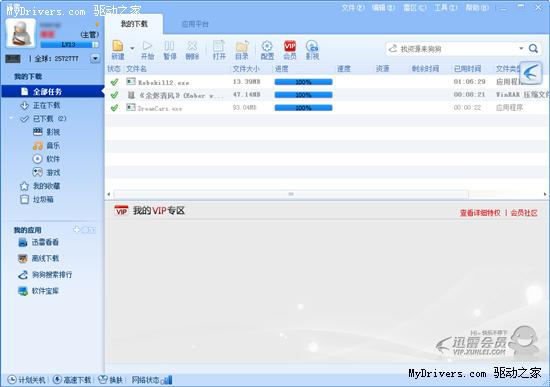Open the 会员社区 link
The image size is (550, 387).
point(524,213)
